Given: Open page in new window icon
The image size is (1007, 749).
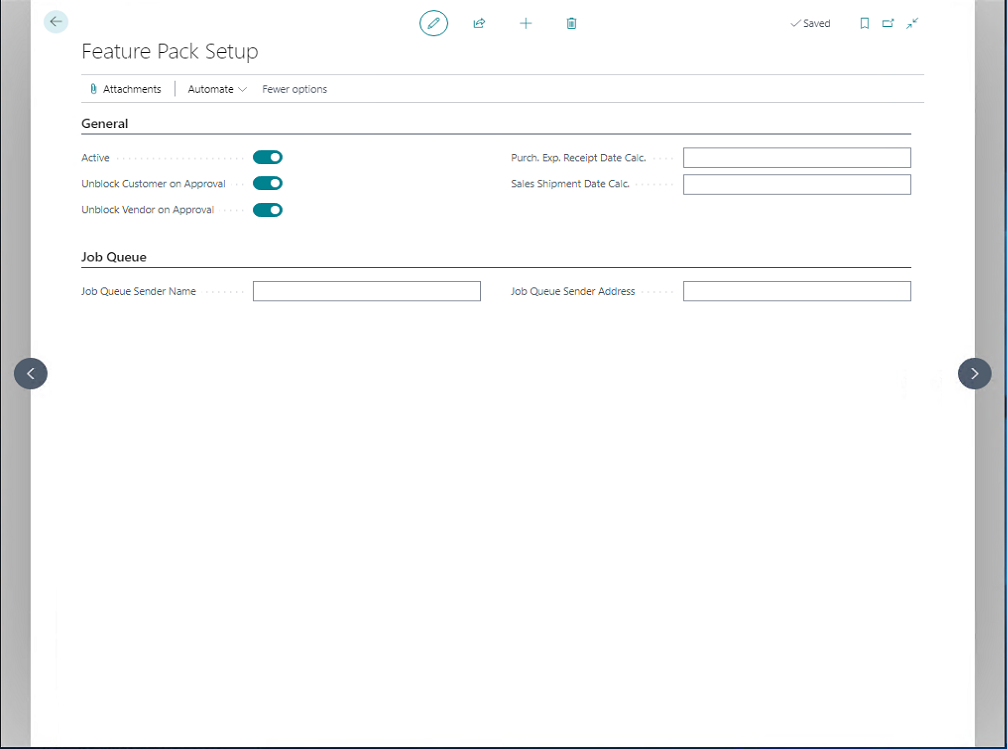Looking at the screenshot, I should pyautogui.click(x=888, y=23).
